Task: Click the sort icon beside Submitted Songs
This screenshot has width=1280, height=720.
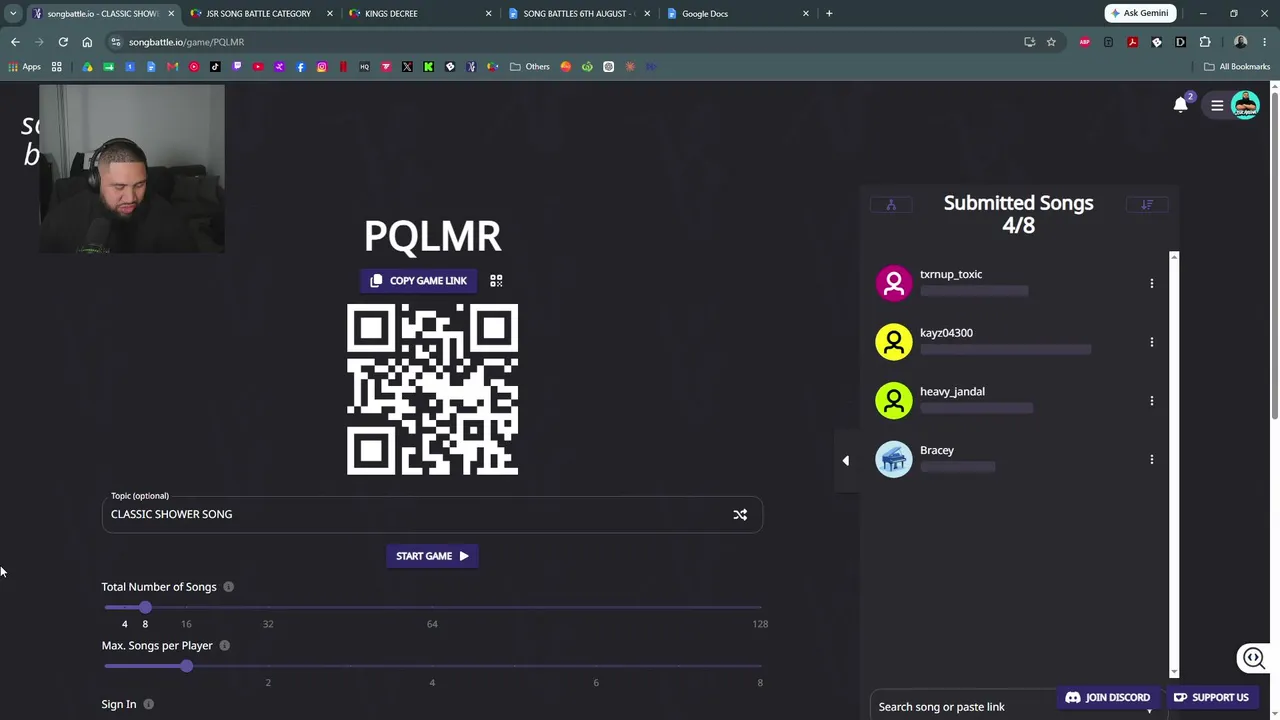Action: point(1147,205)
